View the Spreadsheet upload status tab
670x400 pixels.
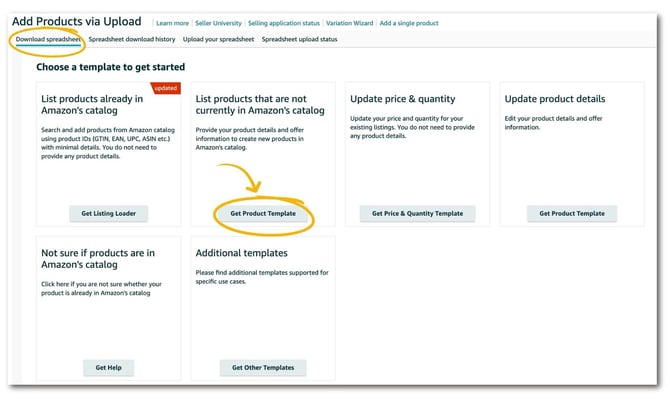300,39
